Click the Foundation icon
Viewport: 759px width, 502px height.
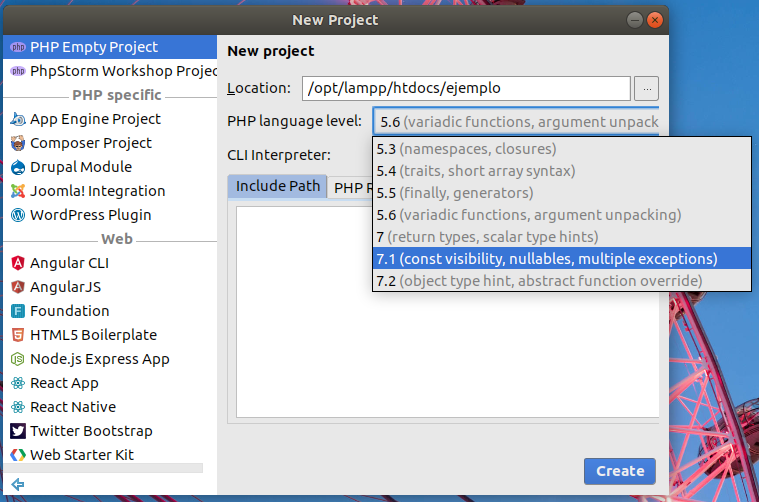click(x=18, y=311)
